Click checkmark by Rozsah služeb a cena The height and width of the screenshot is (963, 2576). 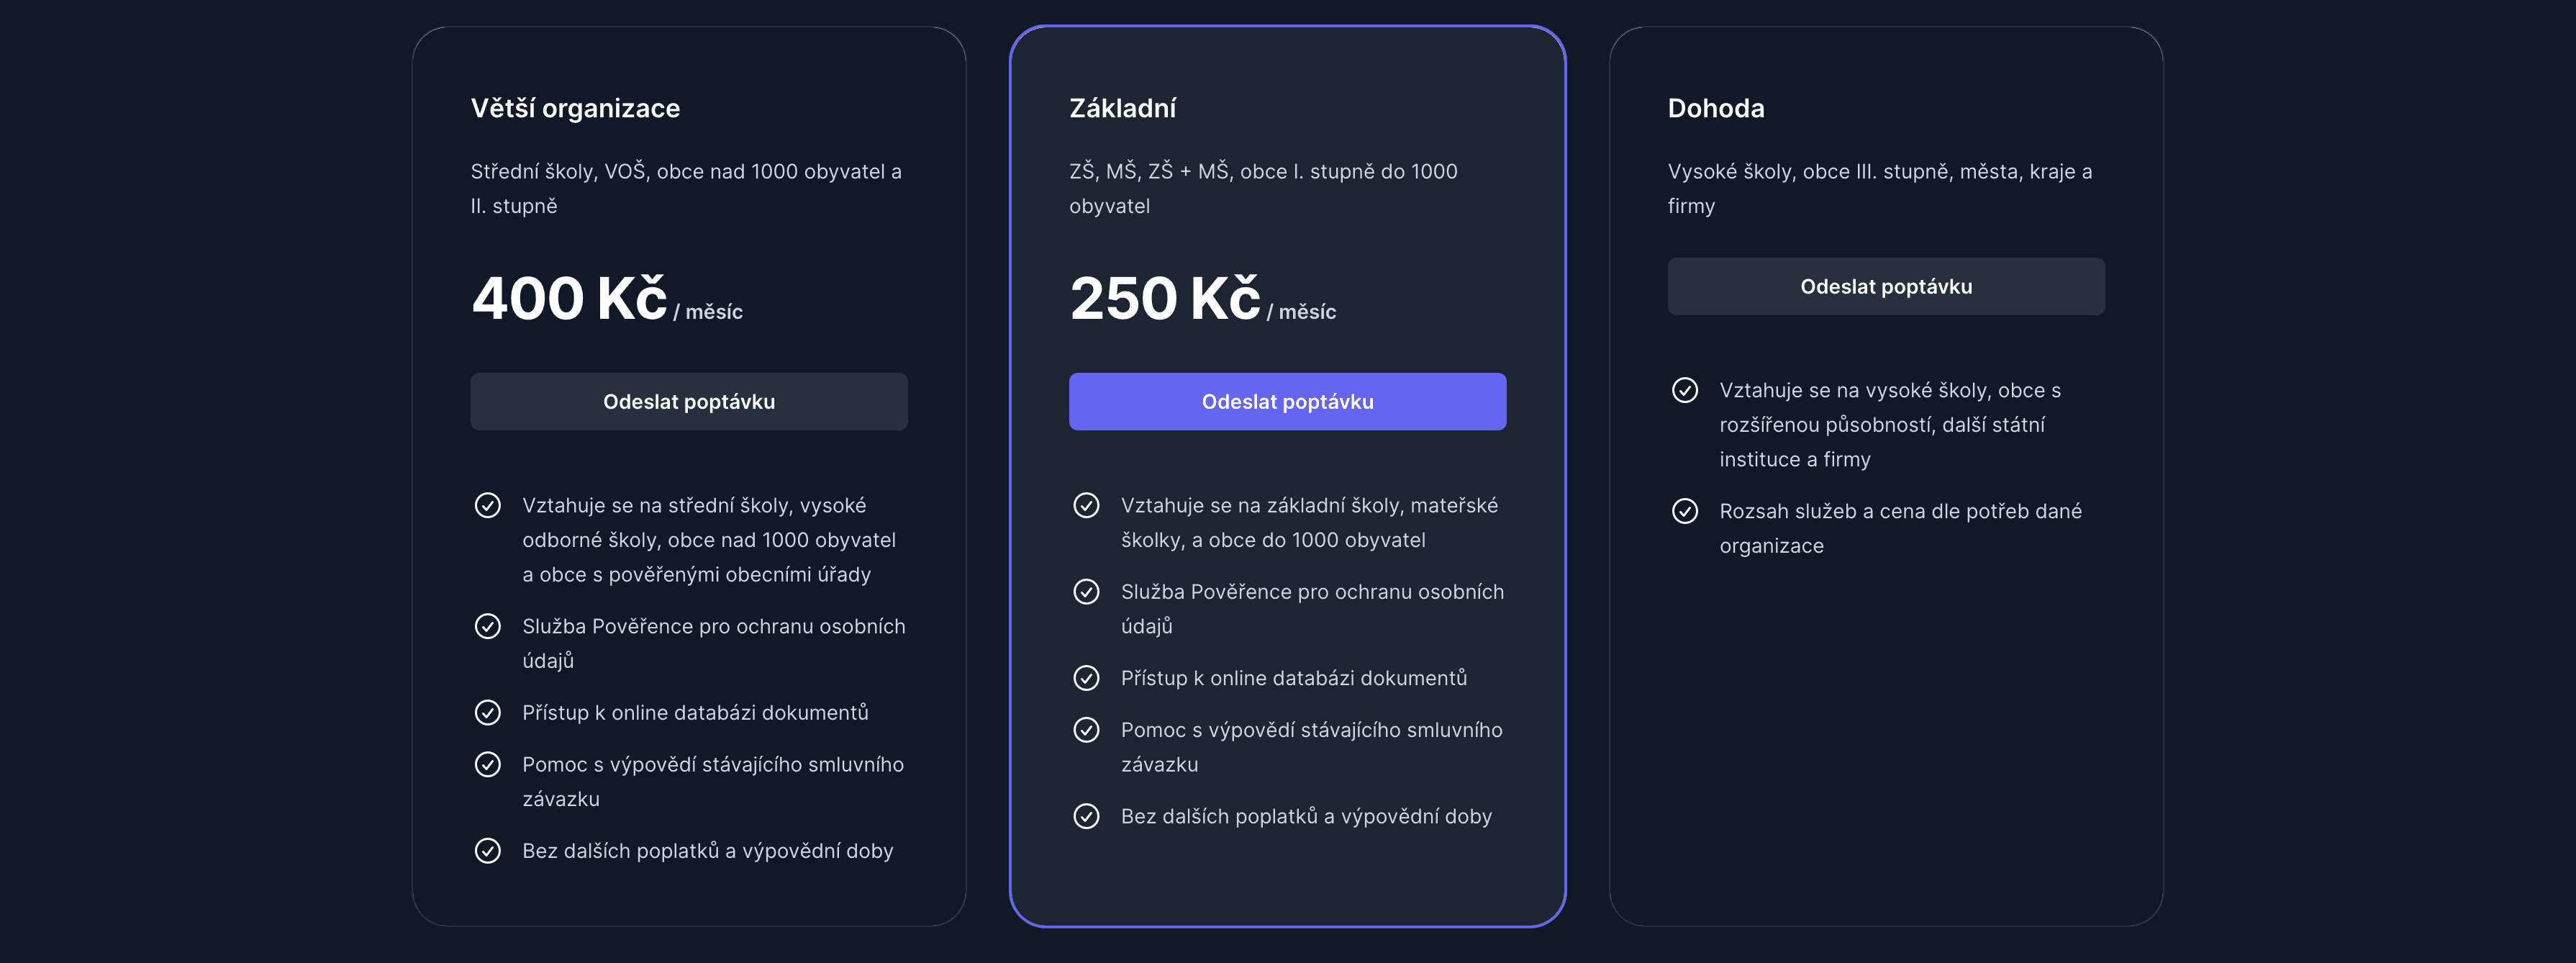[x=1684, y=512]
